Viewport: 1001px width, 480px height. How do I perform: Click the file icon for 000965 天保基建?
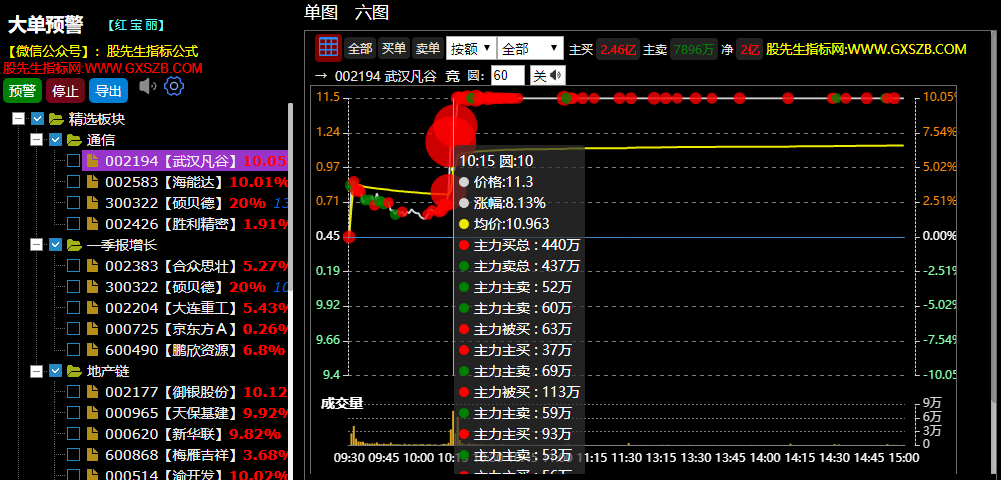tap(93, 412)
